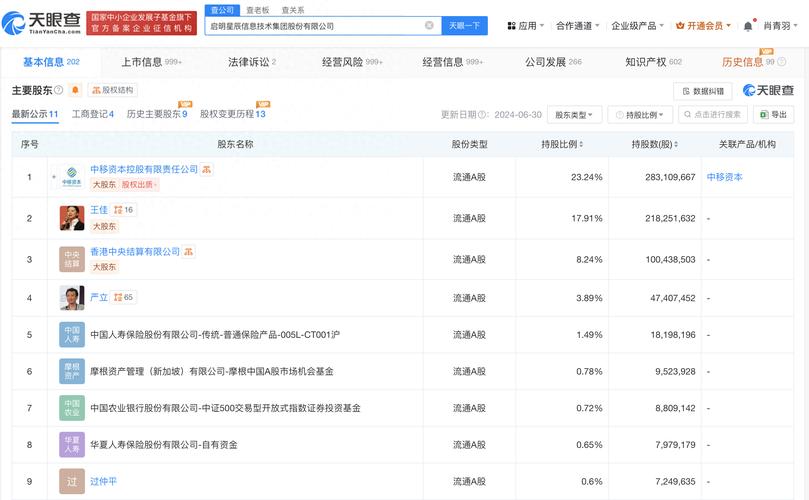Screen dimensions: 809x500
Task: Click the alert bell next to 主要股东
Action: [x=75, y=90]
